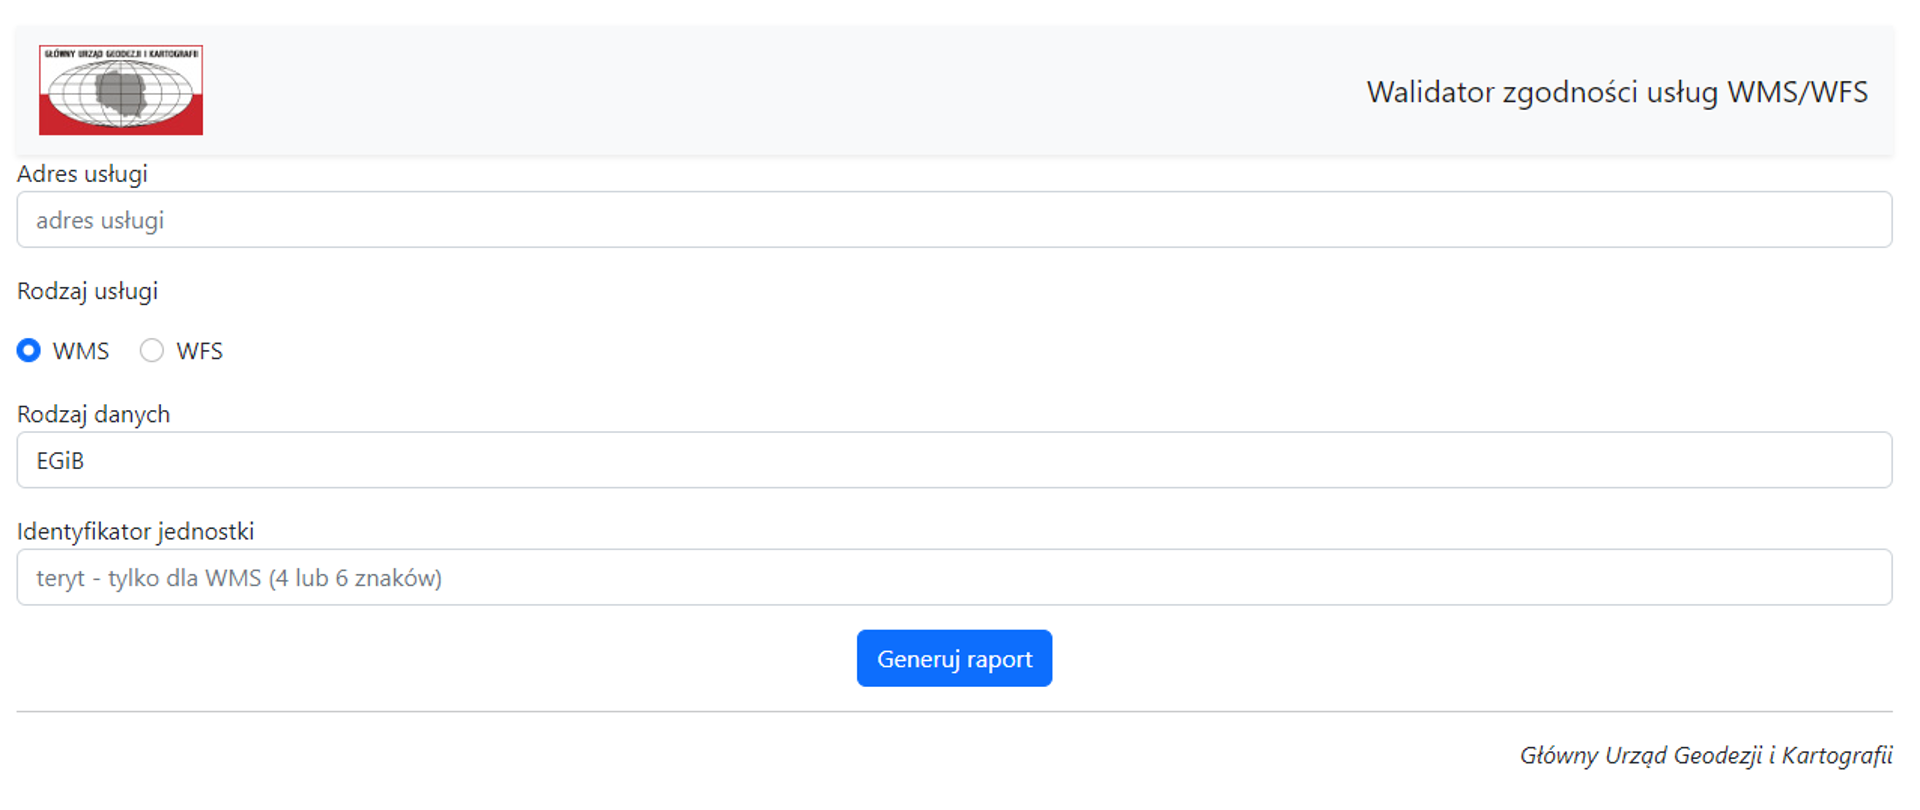This screenshot has width=1920, height=810.
Task: Click the Adres usługi field label
Action: click(82, 174)
